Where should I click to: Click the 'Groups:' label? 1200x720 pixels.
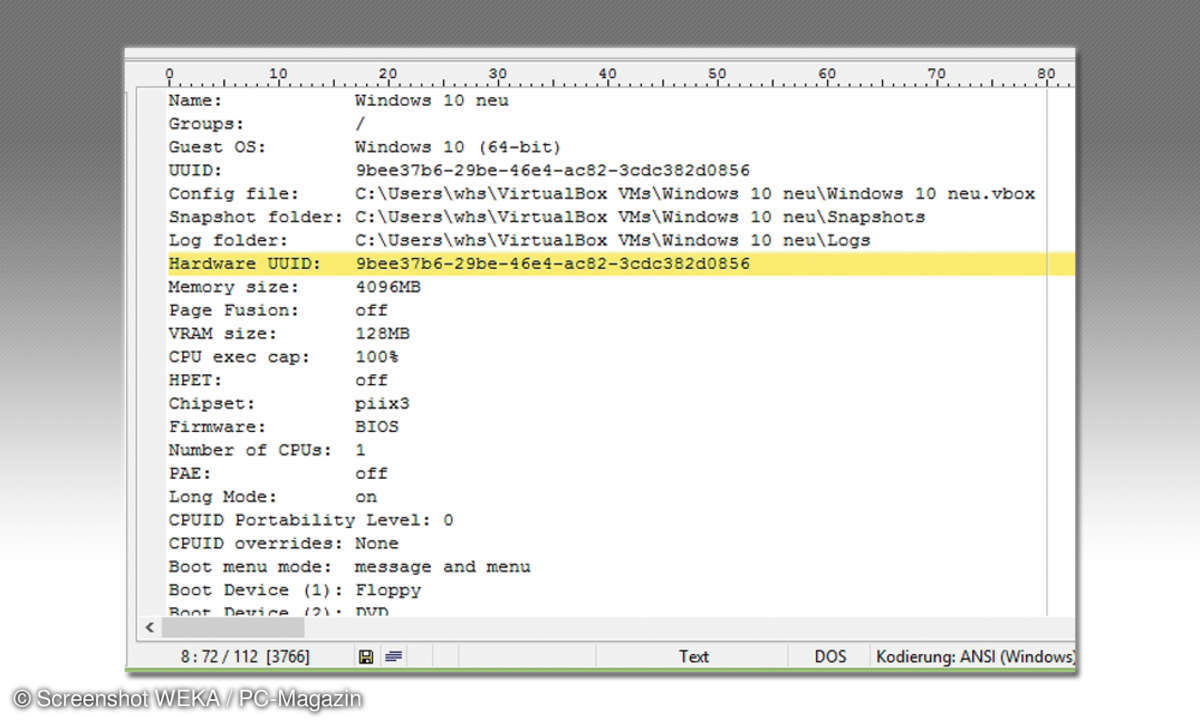point(206,124)
